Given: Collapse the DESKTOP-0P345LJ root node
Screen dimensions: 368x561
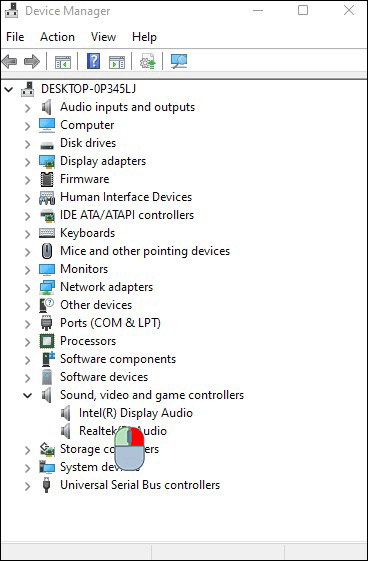Looking at the screenshot, I should pos(9,89).
